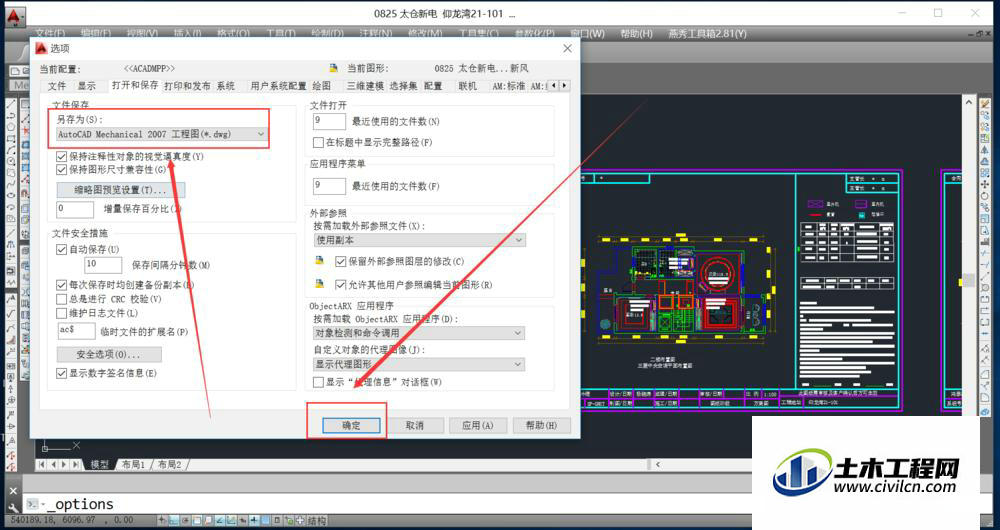The width and height of the screenshot is (1000, 530).
Task: Select the Erase tool in modify toolbar
Action: [985, 104]
